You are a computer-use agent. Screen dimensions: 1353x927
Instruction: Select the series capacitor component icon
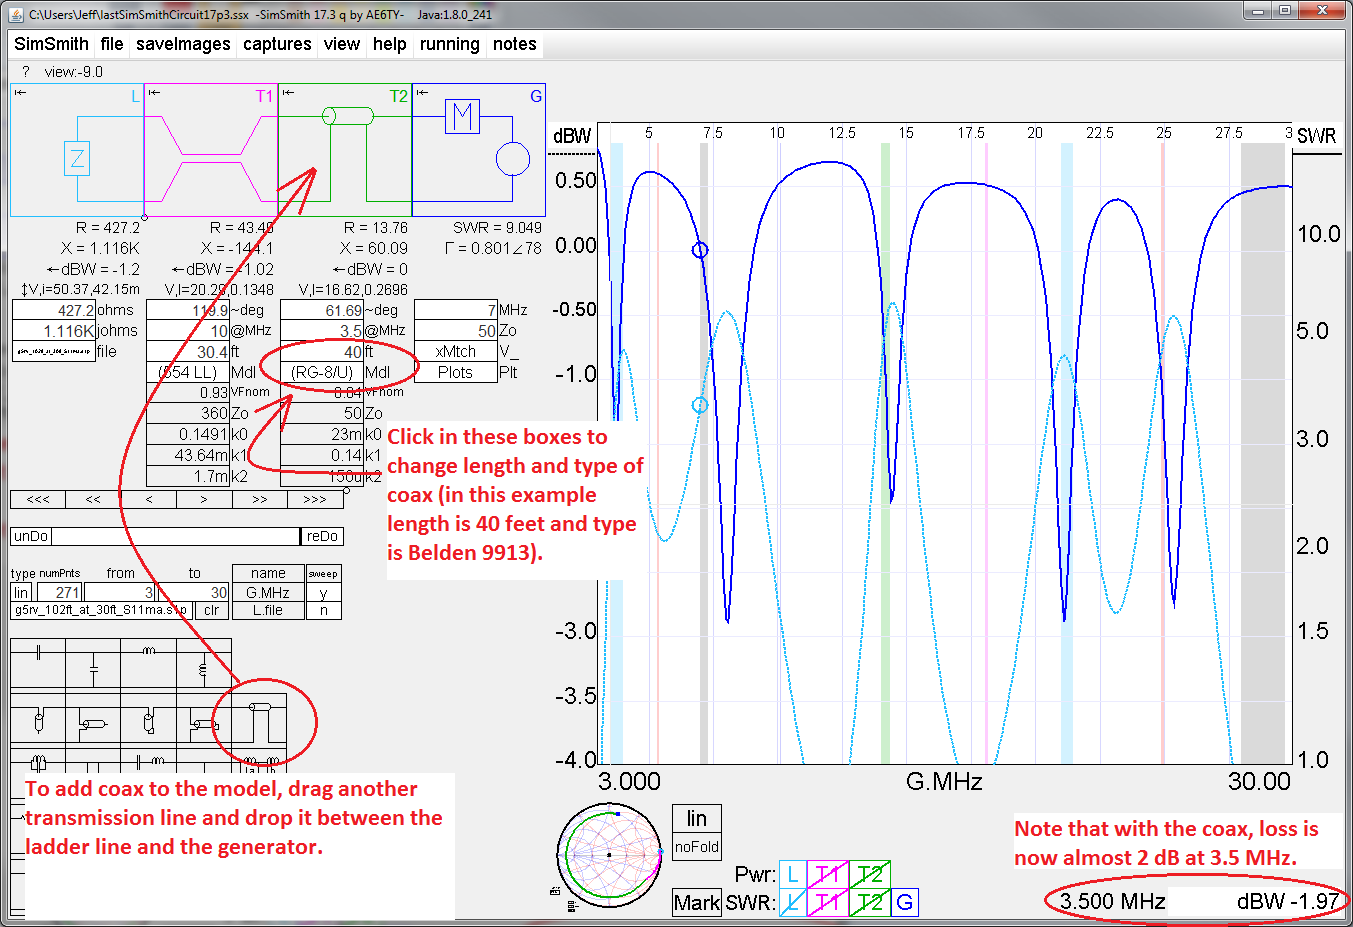coord(37,651)
